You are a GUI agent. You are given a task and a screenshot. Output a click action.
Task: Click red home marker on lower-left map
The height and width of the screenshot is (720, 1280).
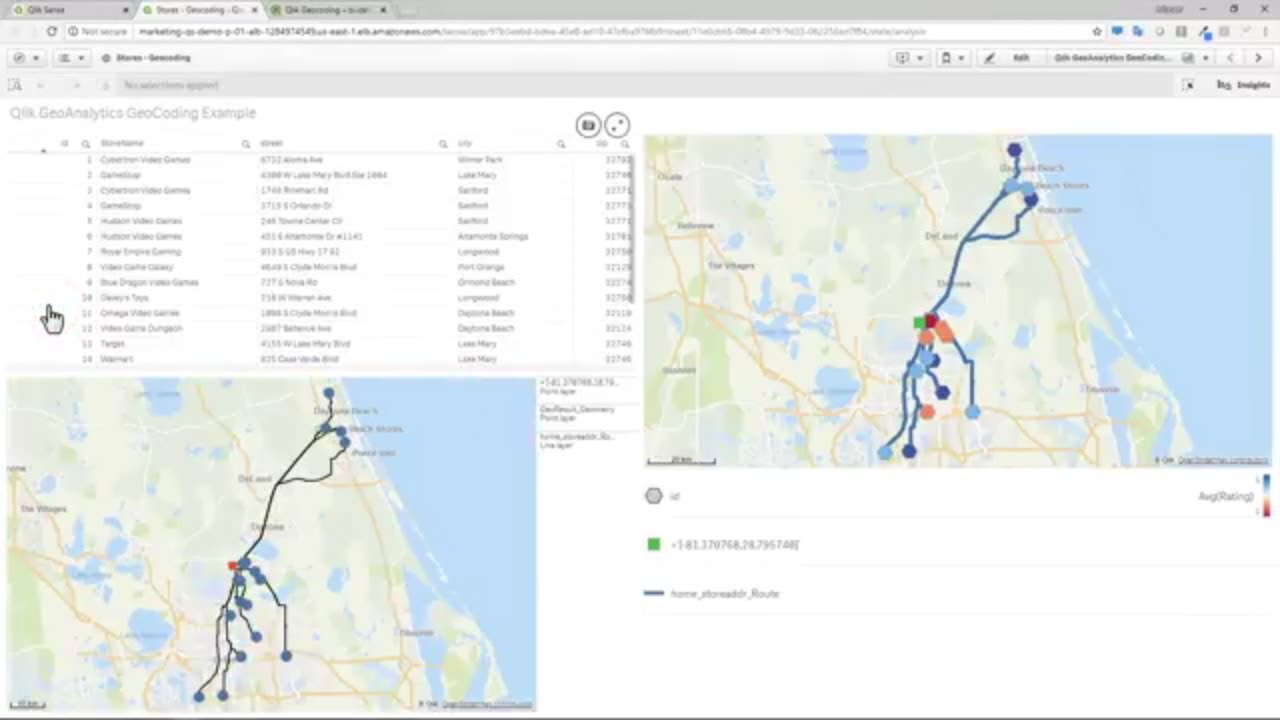232,566
